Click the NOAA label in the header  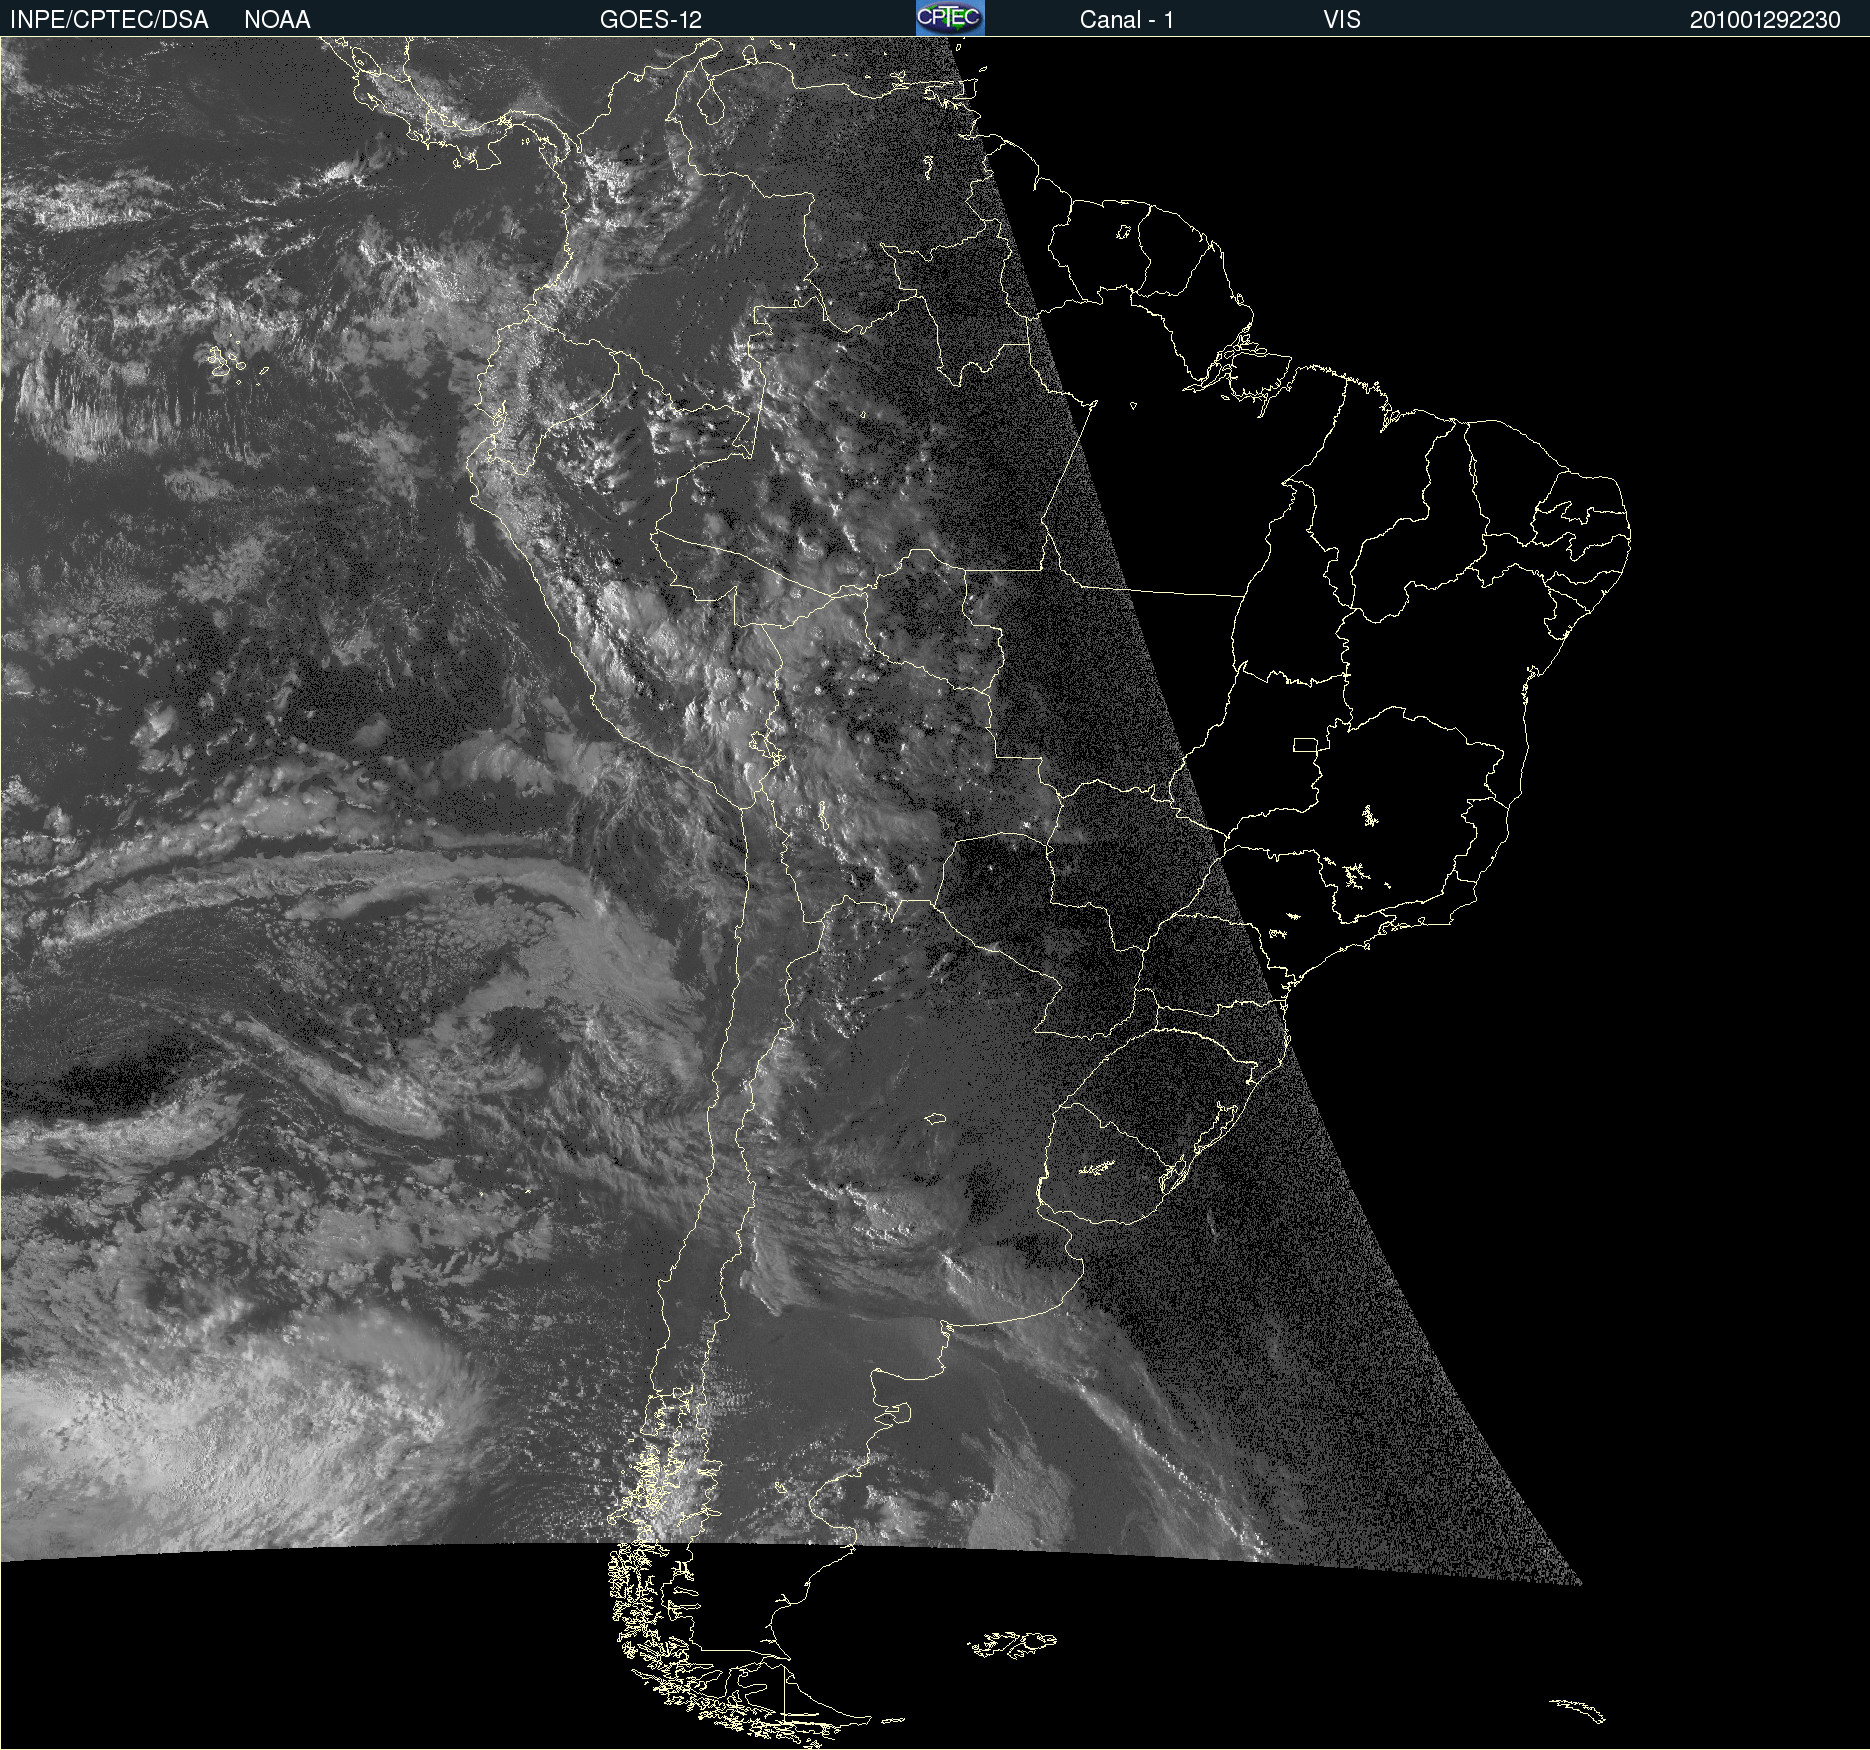[x=277, y=20]
